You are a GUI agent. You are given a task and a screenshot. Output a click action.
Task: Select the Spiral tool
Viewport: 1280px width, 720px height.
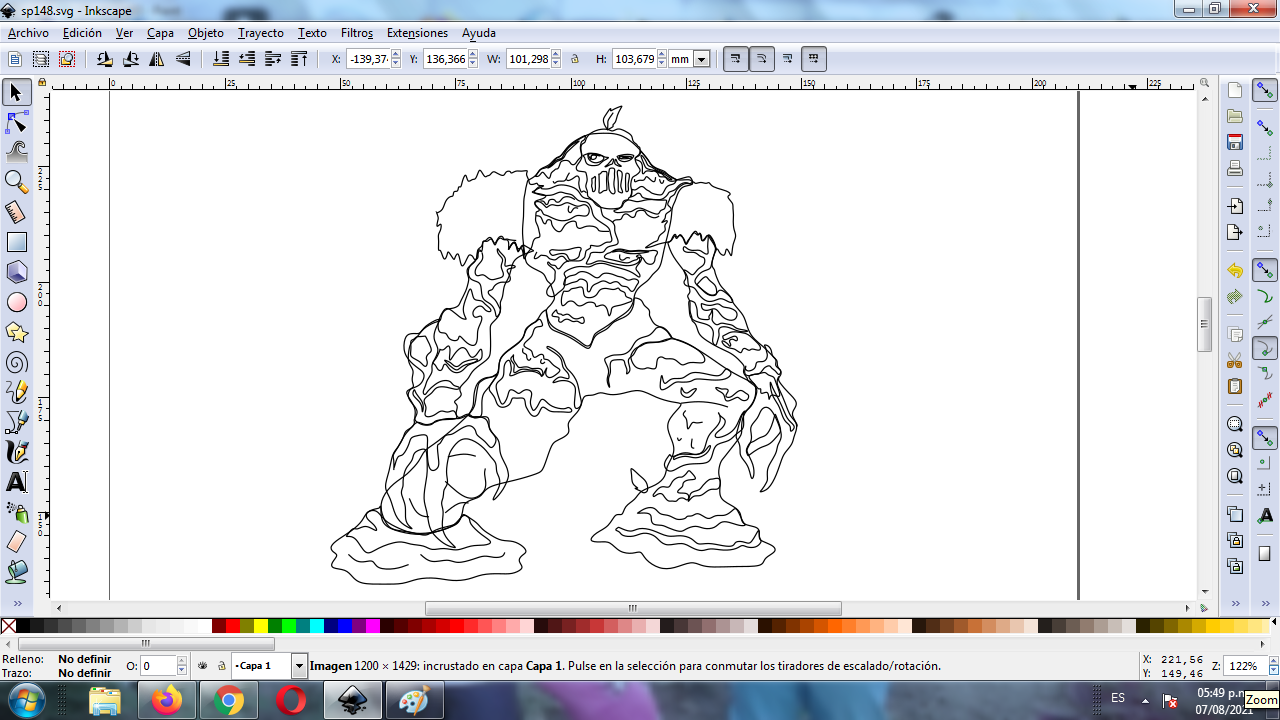tap(16, 362)
